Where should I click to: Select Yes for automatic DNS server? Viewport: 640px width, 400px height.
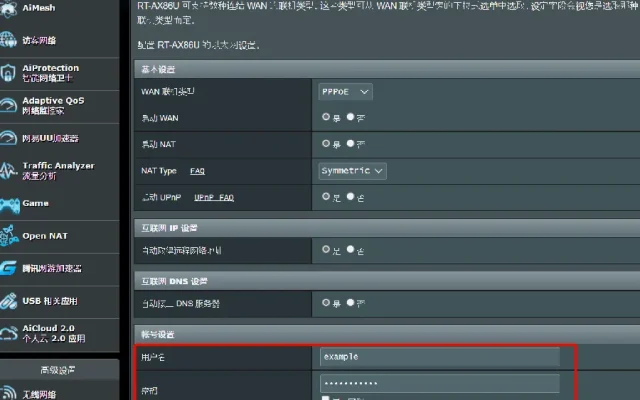pos(326,302)
